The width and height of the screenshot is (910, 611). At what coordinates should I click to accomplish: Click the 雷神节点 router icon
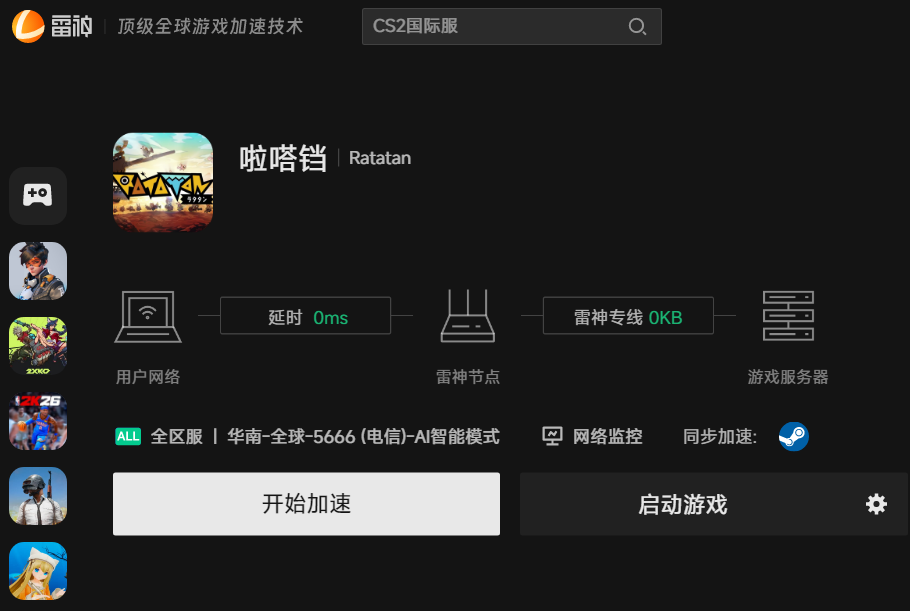coord(467,316)
